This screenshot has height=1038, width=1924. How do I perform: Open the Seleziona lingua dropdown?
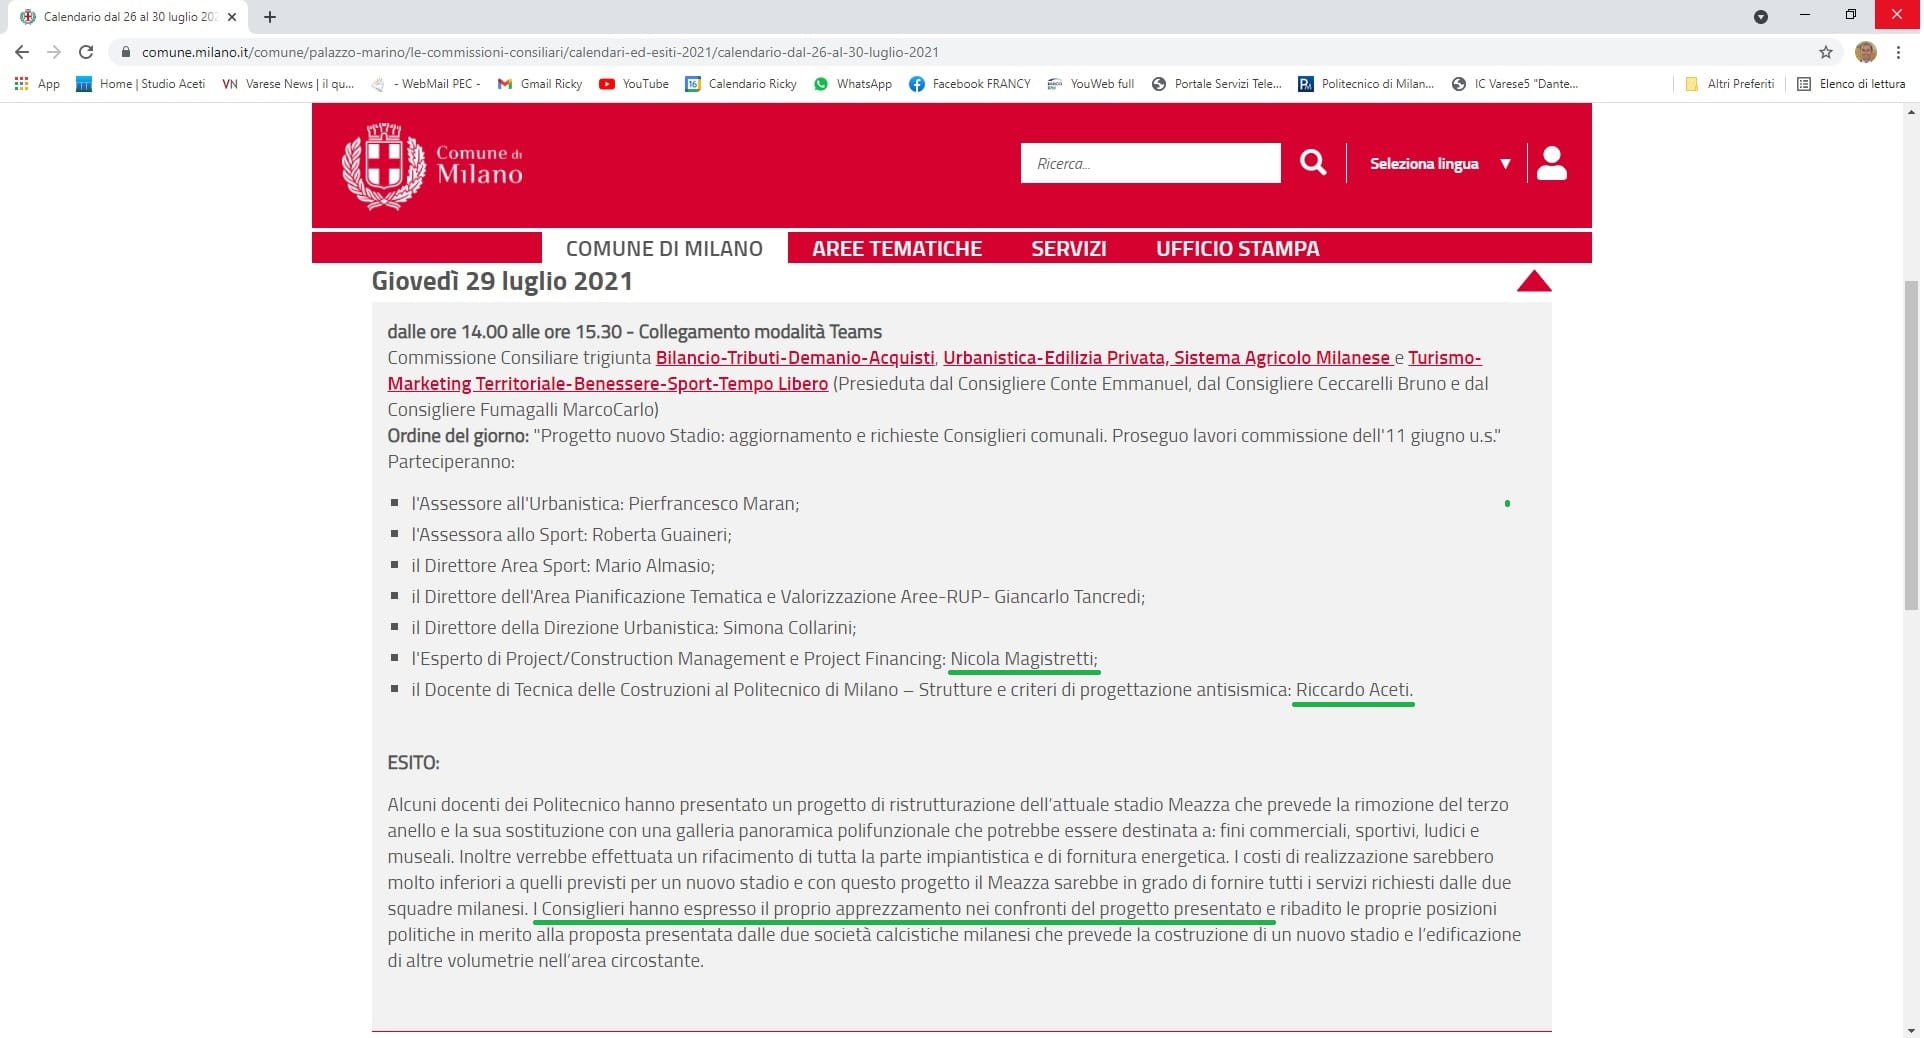(x=1439, y=163)
